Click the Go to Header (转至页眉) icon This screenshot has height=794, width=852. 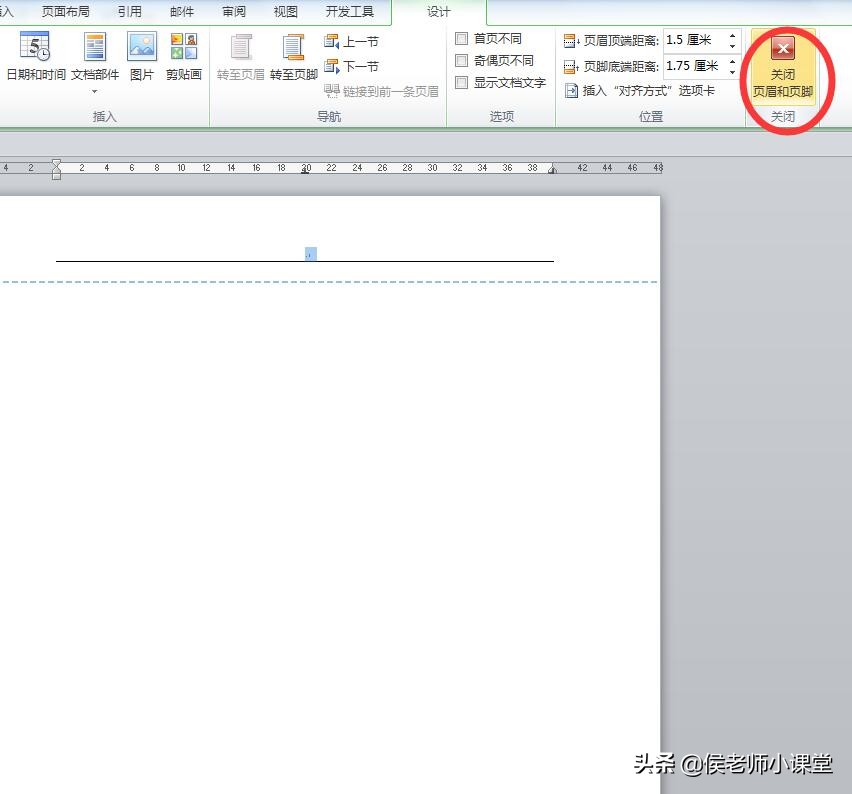tap(241, 47)
